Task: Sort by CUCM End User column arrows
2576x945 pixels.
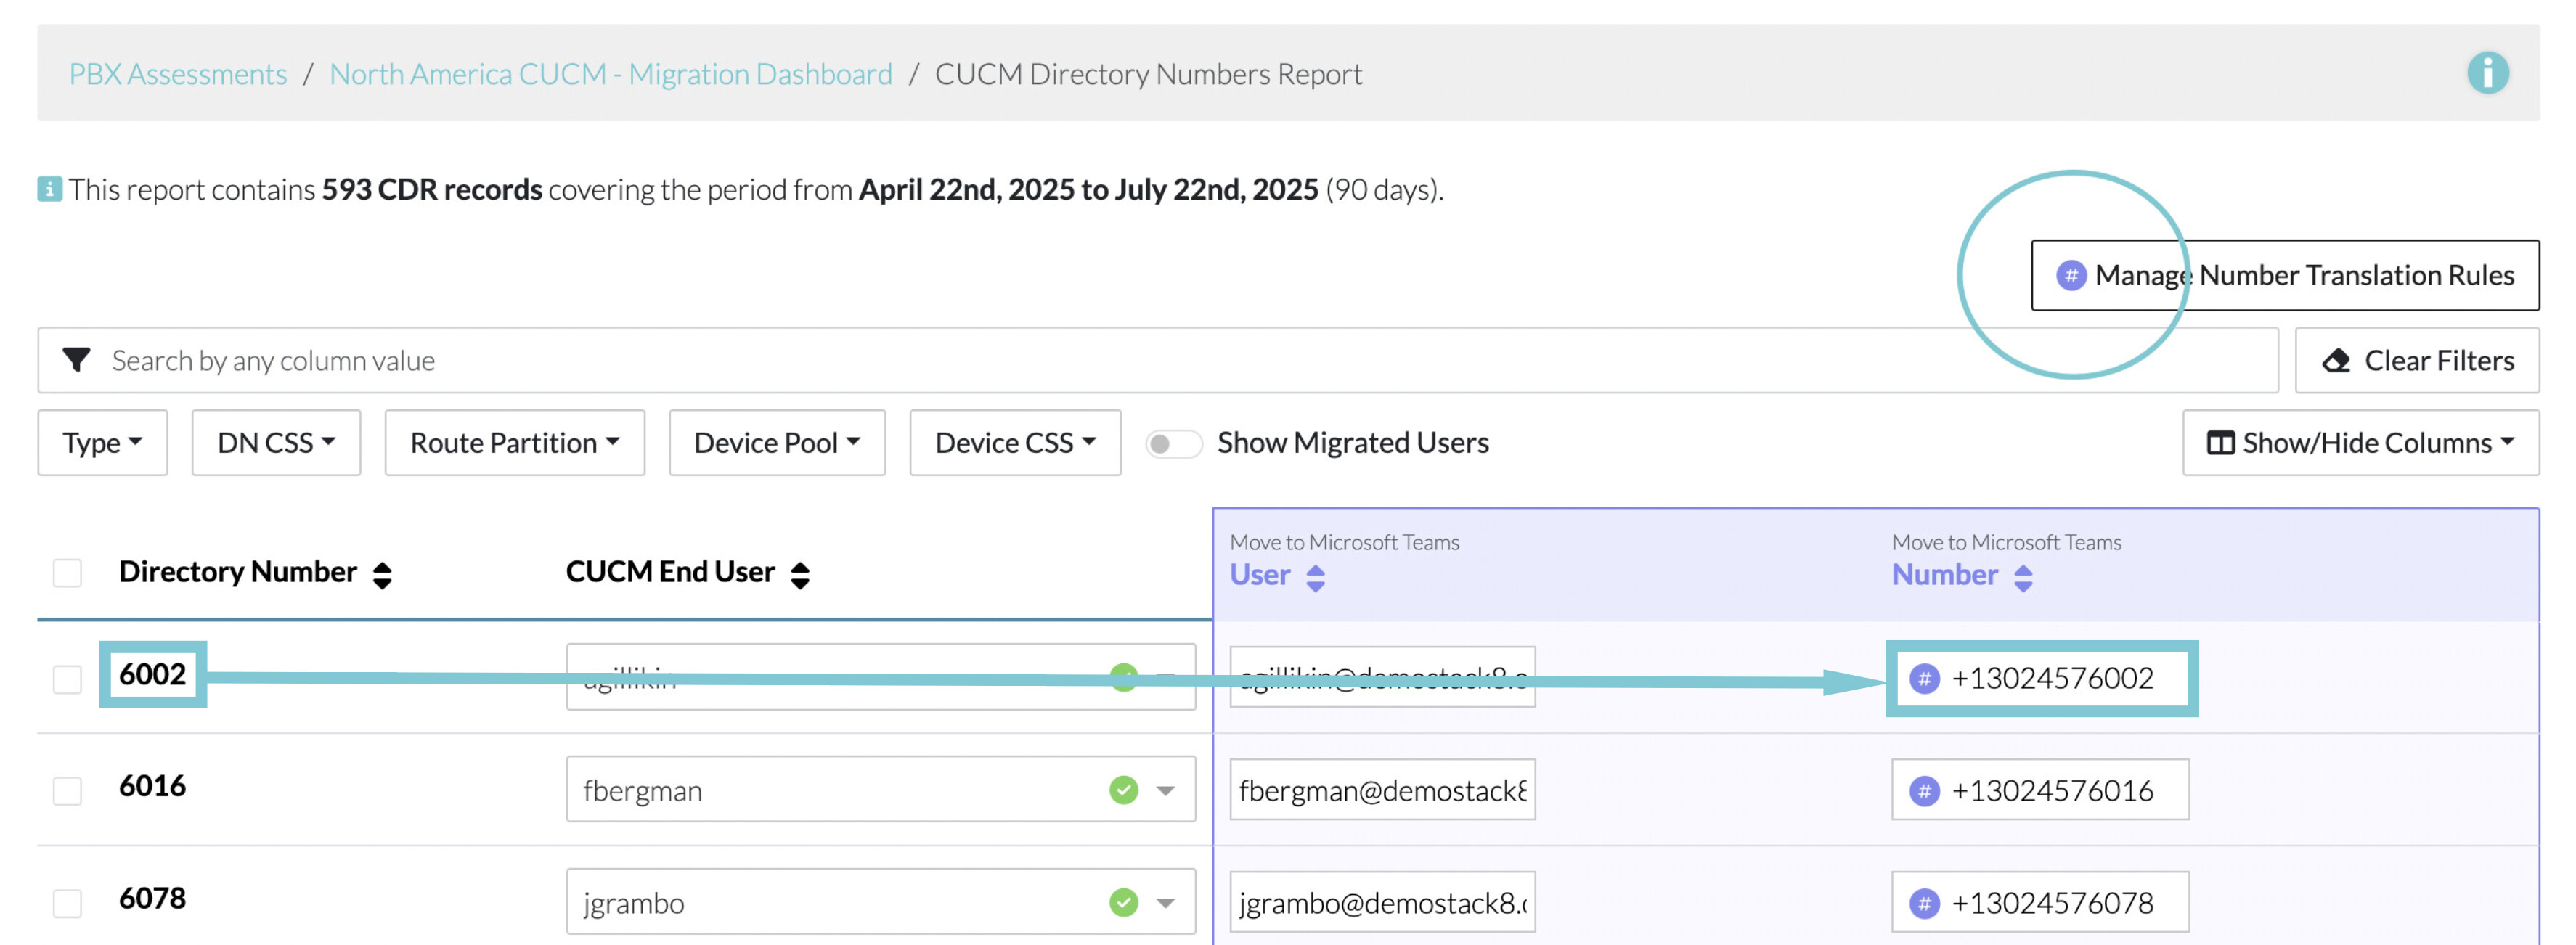Action: click(799, 575)
